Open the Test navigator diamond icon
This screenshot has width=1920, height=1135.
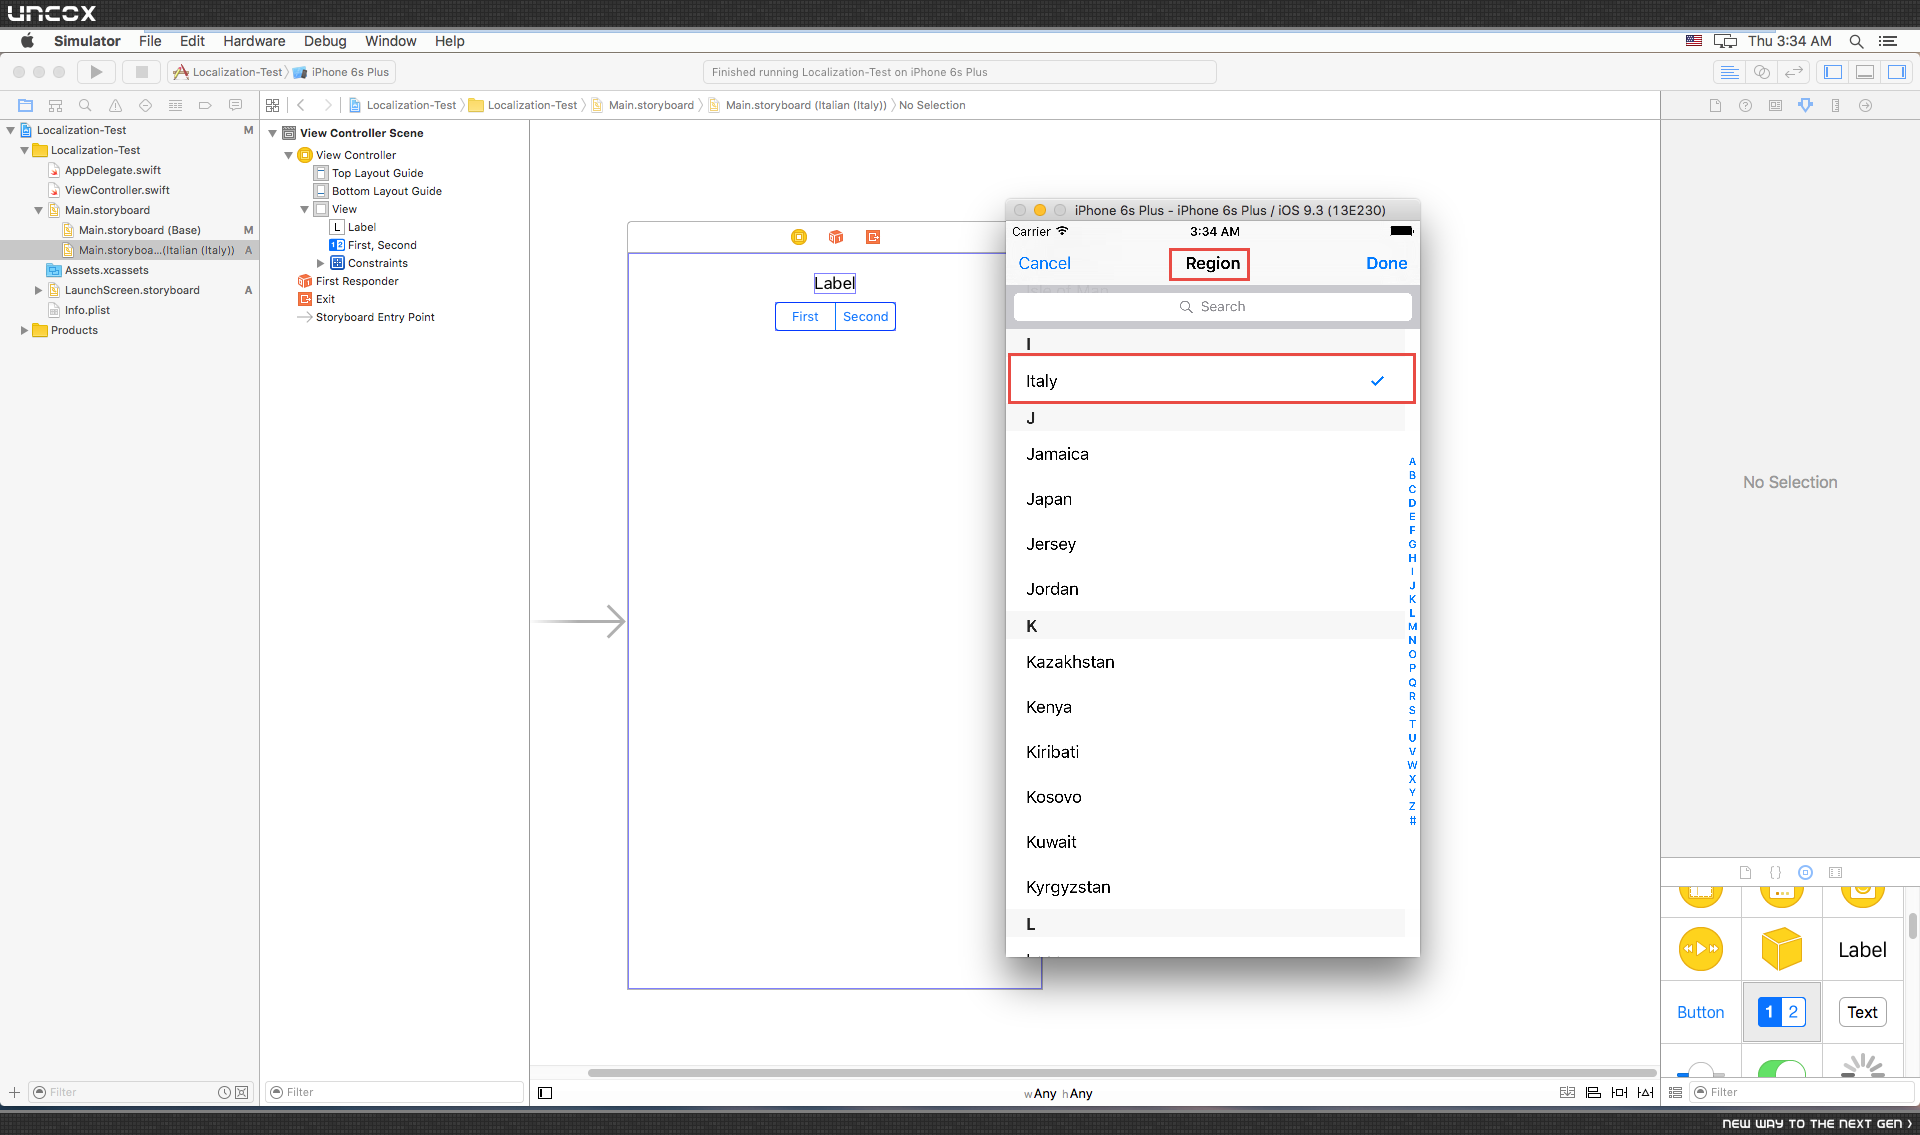coord(146,105)
